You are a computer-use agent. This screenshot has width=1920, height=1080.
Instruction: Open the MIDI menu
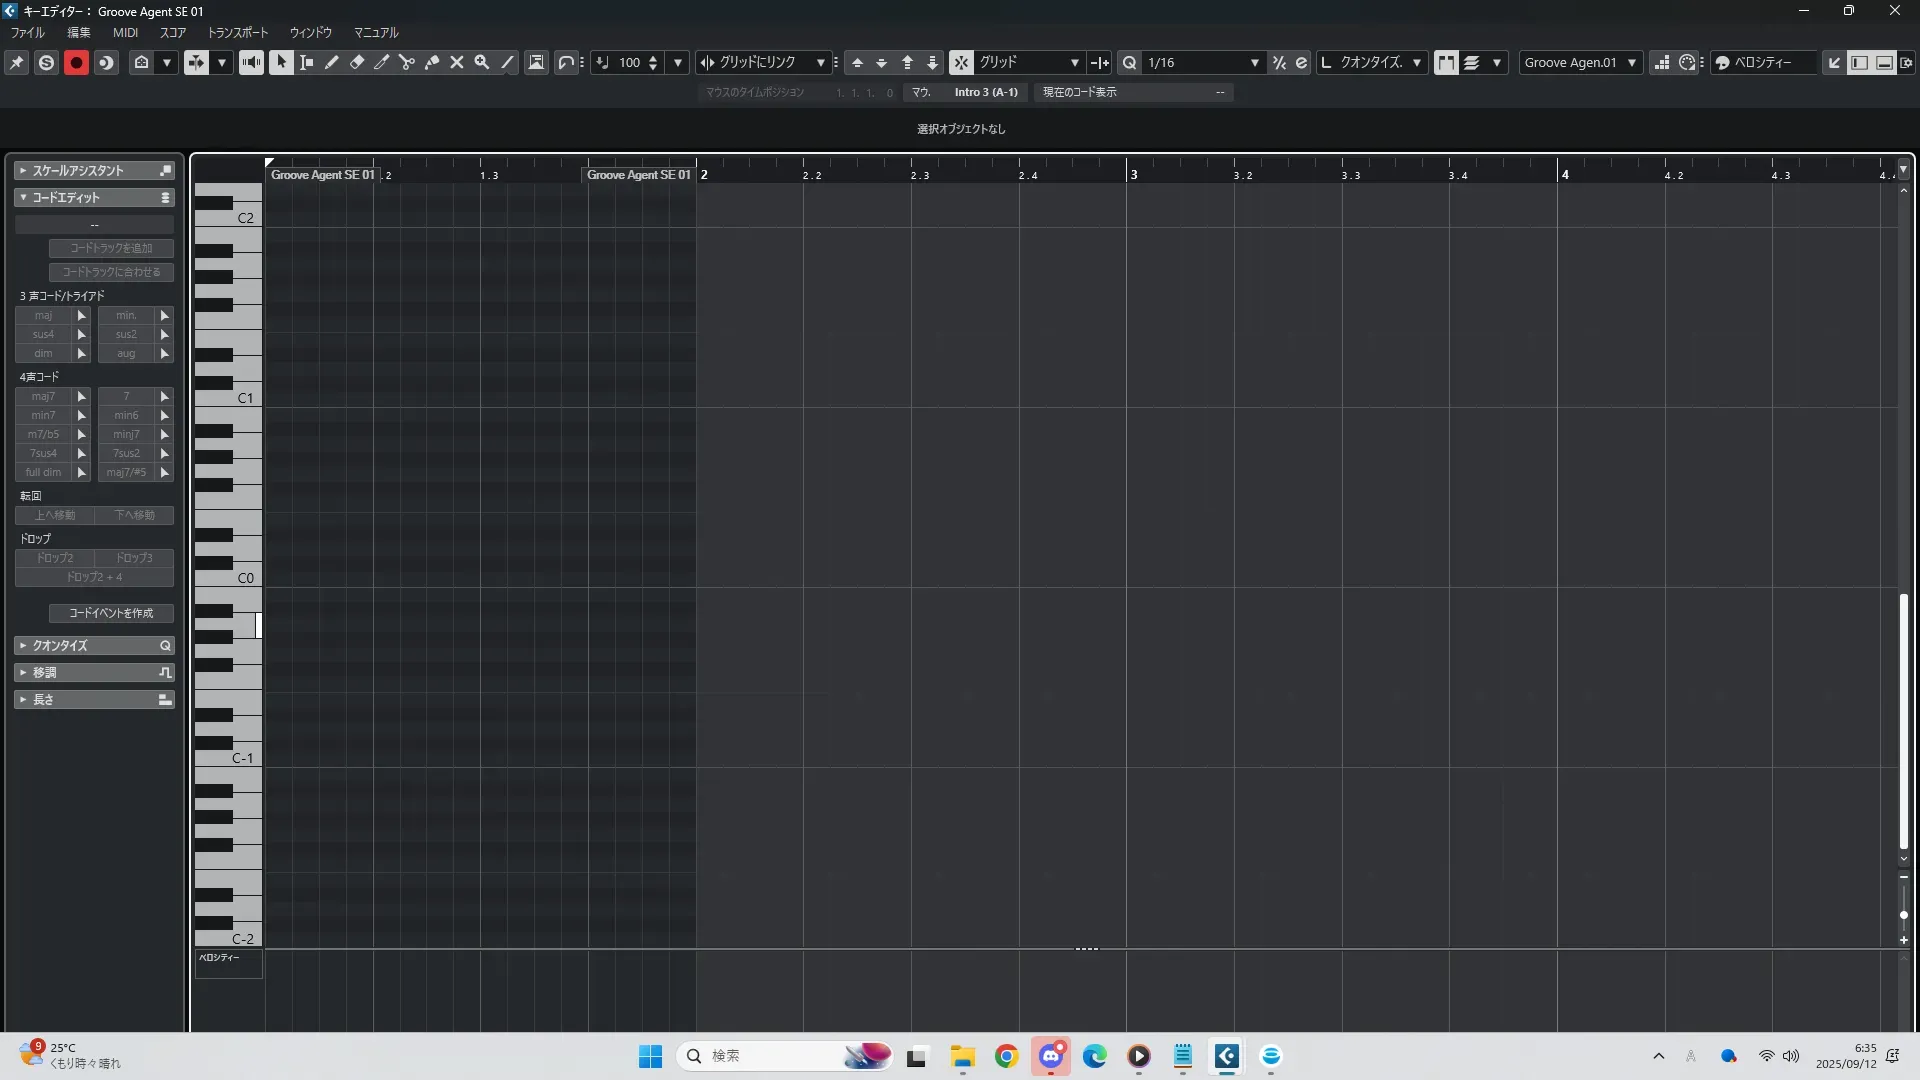[x=125, y=33]
